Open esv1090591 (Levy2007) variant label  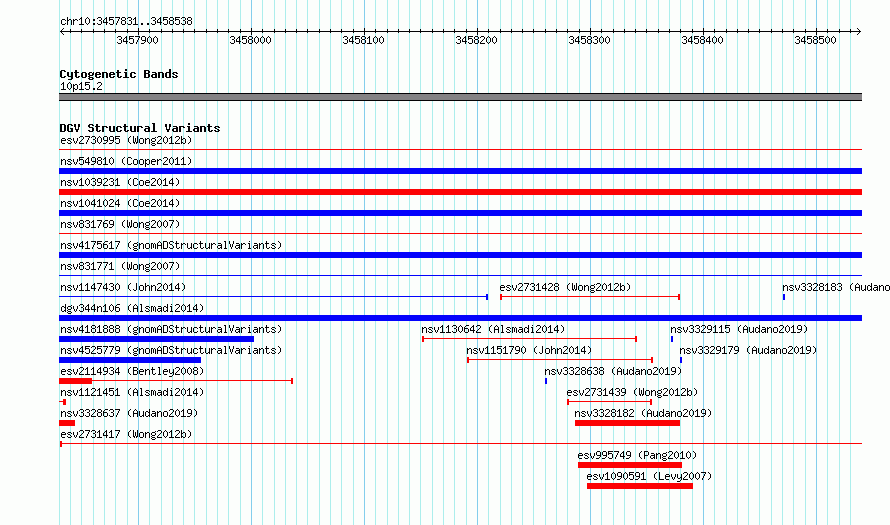tap(649, 476)
